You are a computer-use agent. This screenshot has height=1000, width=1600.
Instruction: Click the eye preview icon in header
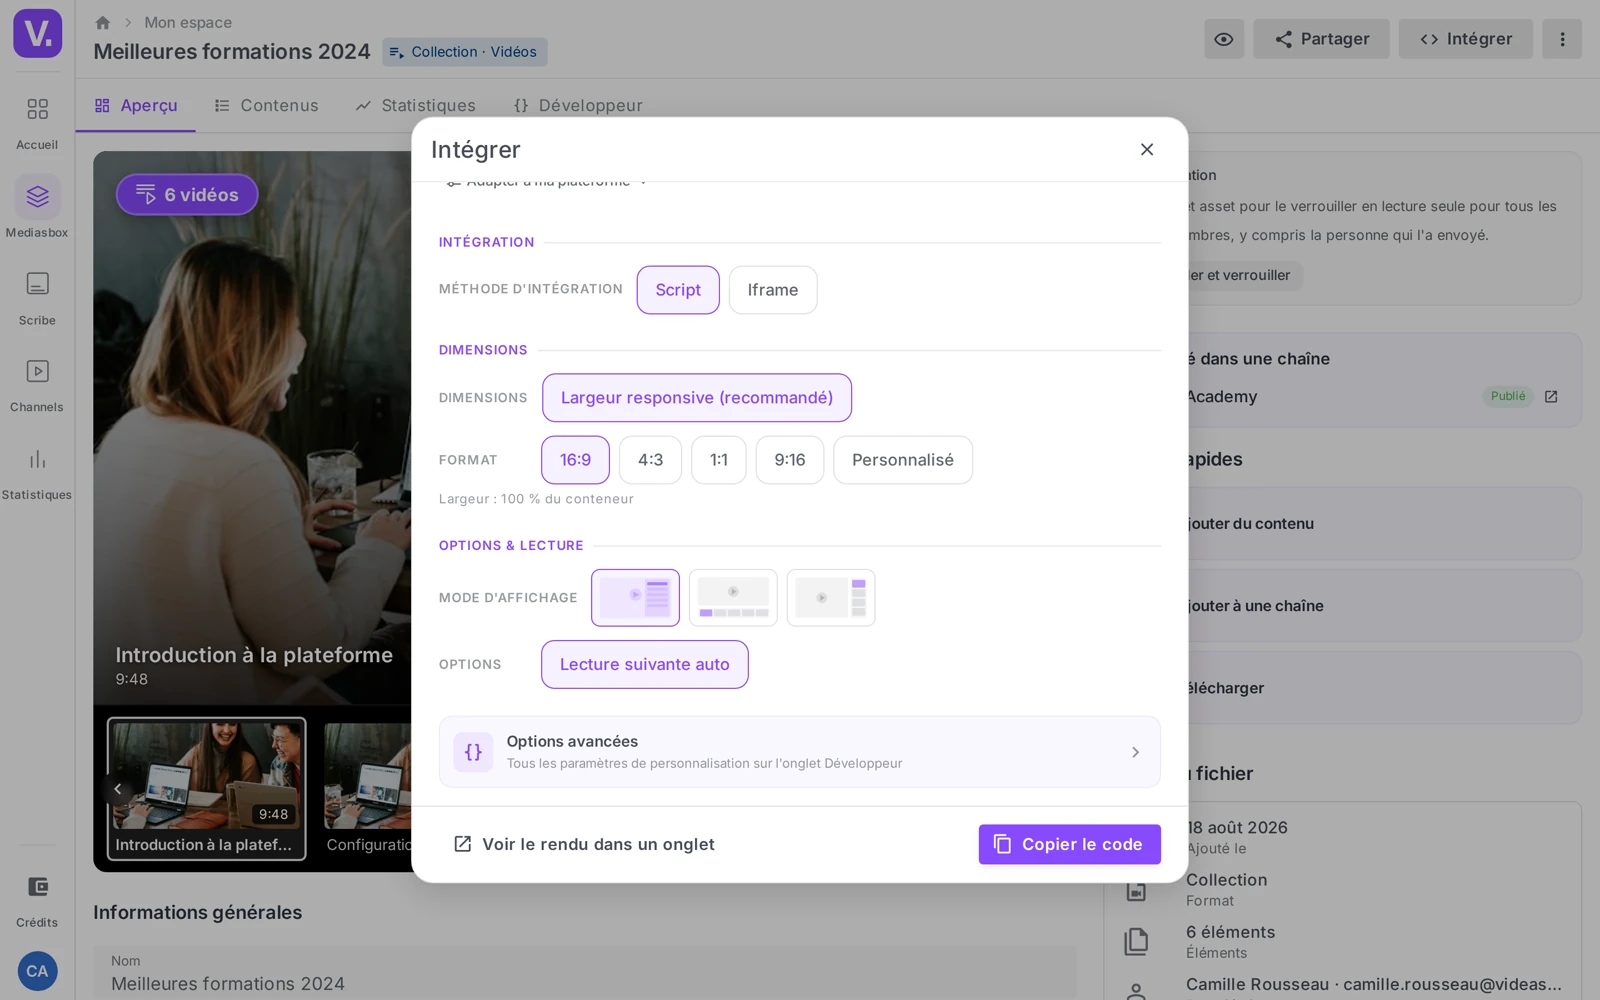pos(1223,39)
